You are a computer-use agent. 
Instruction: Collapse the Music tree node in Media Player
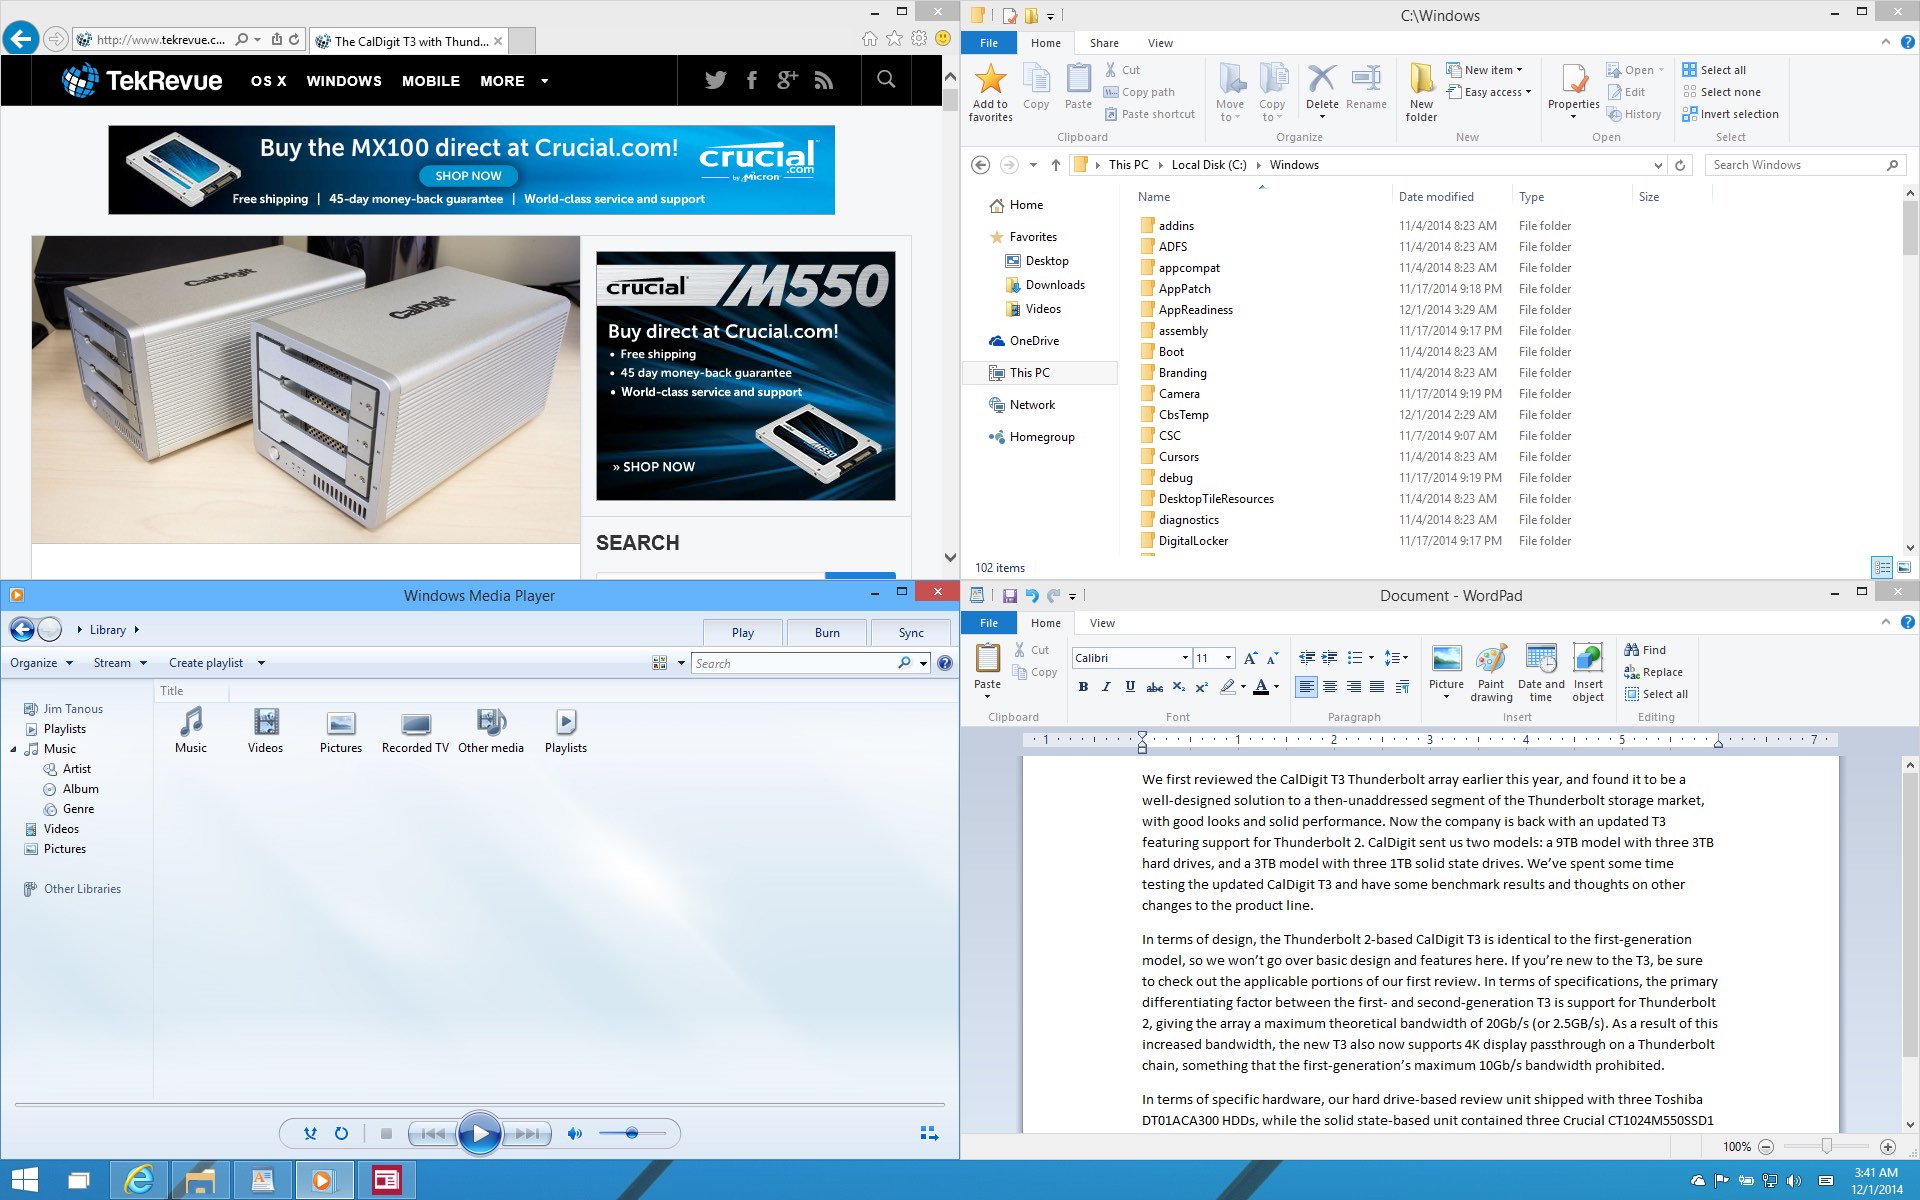click(x=14, y=749)
